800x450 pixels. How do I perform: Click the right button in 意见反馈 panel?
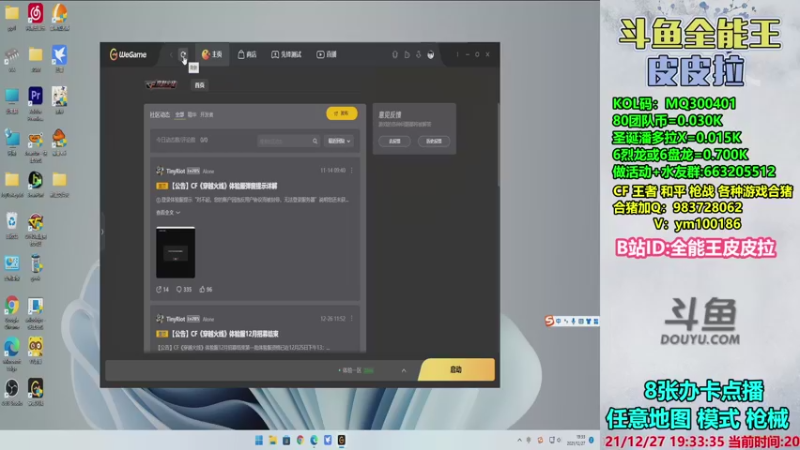tap(434, 141)
